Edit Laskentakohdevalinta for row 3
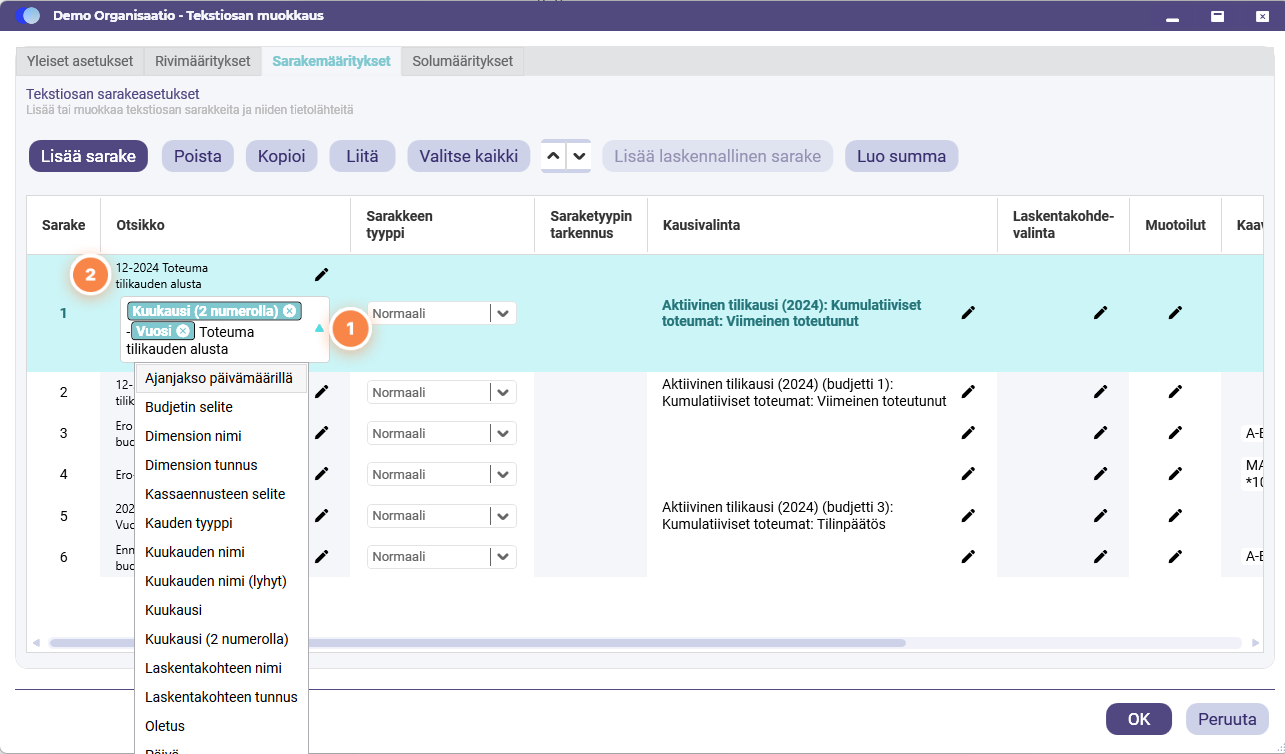The width and height of the screenshot is (1285, 754). 1101,433
